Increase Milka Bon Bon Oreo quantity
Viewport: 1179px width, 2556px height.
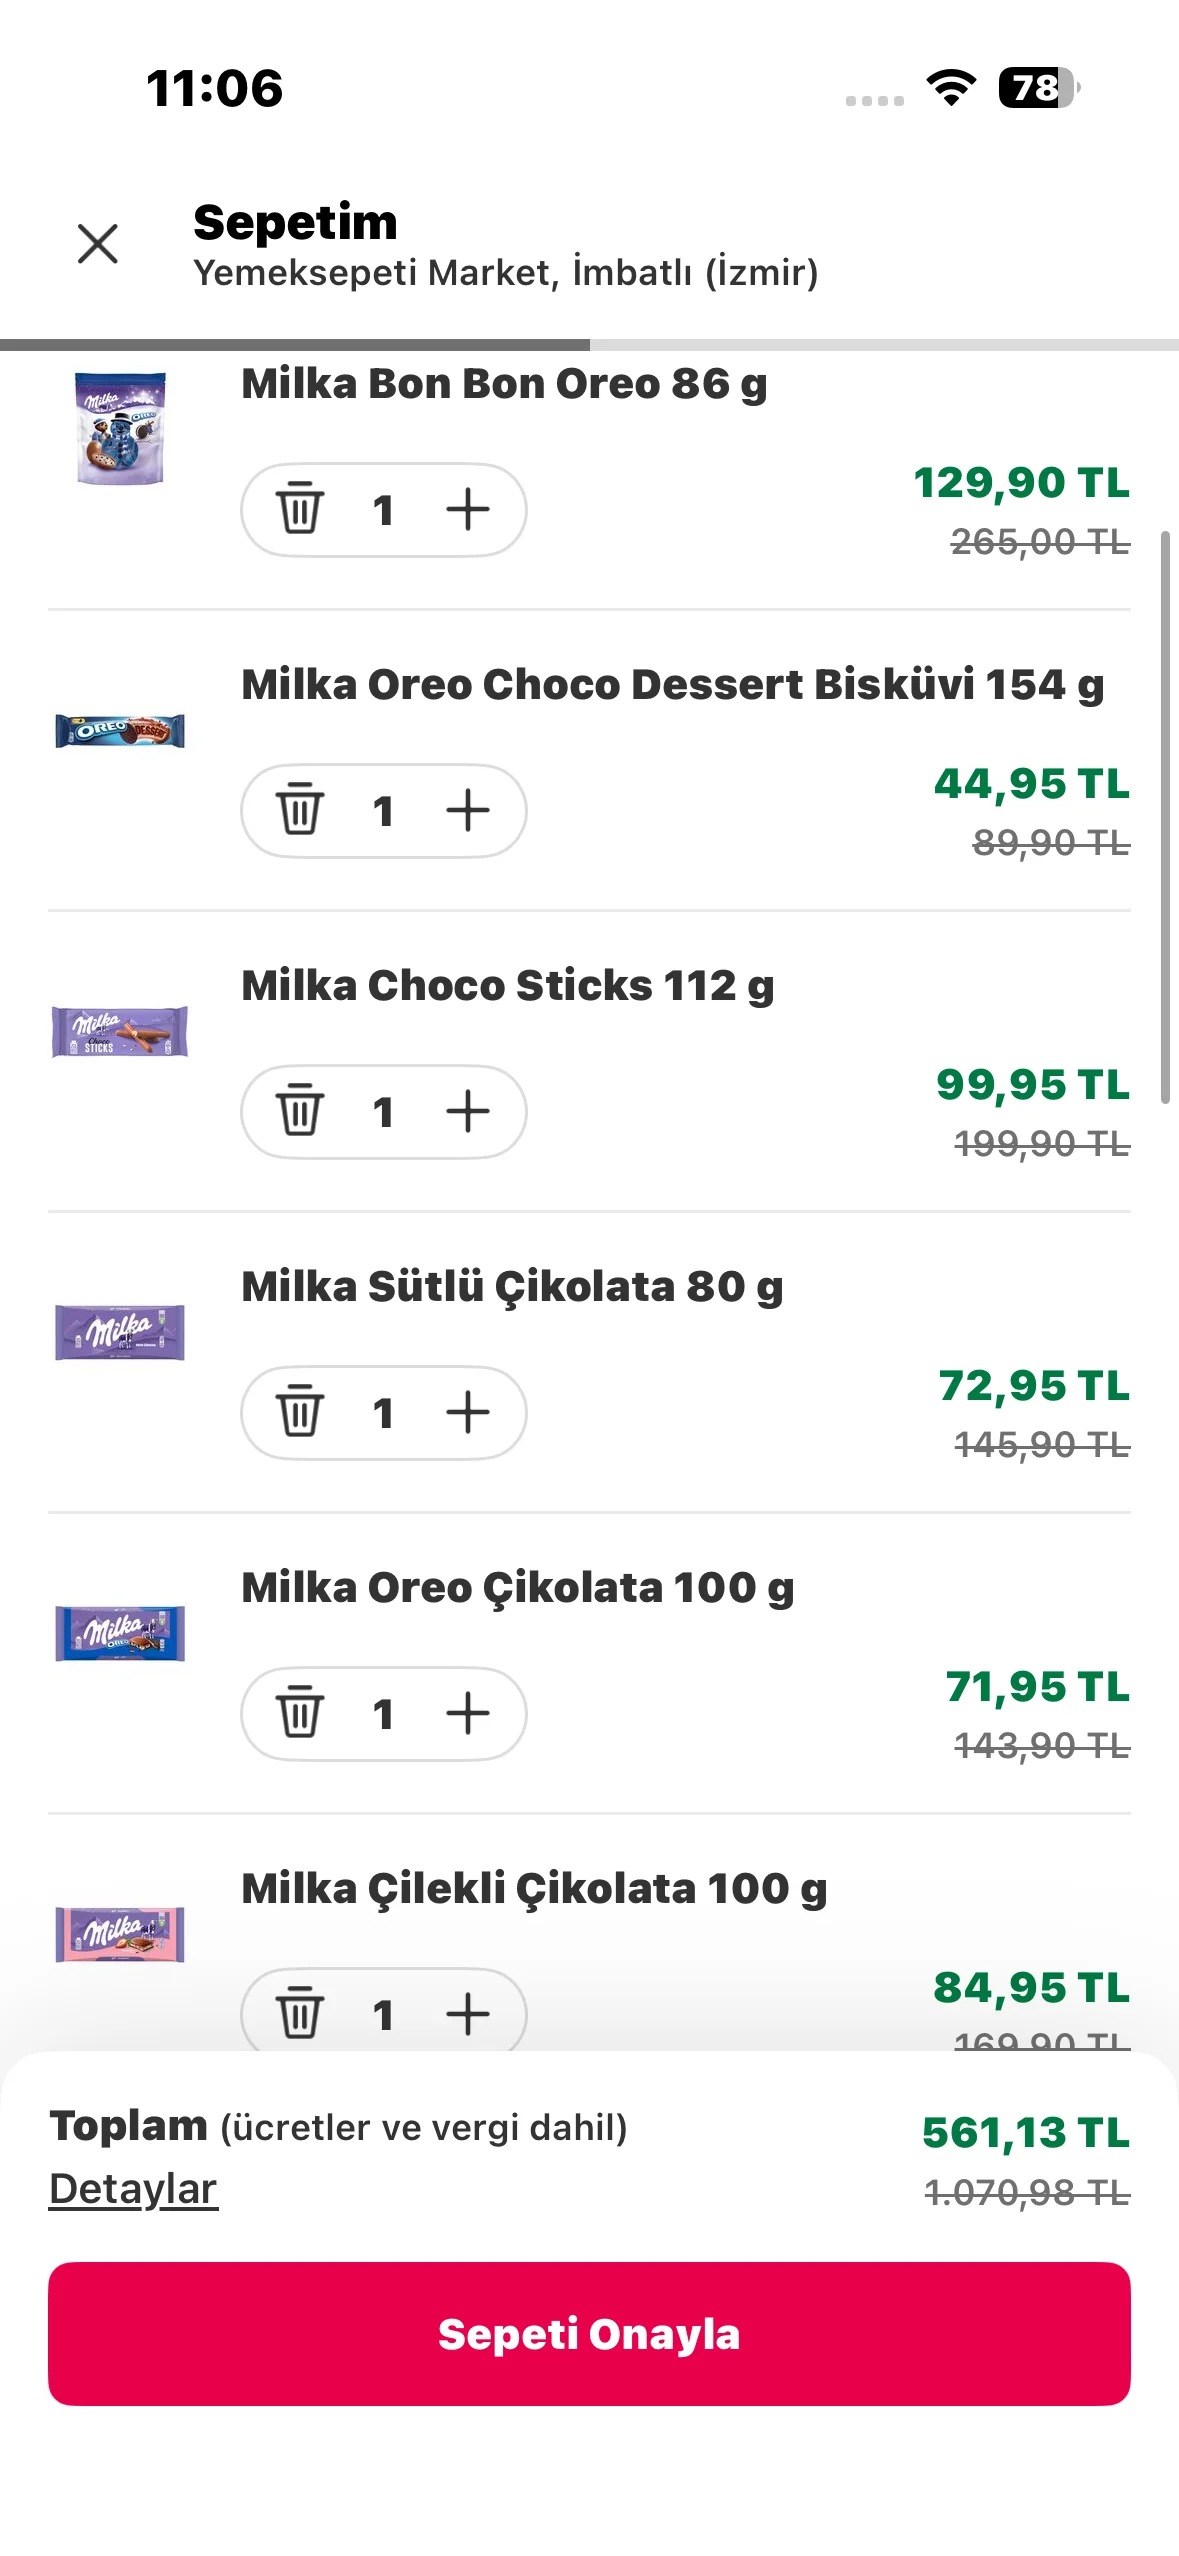pyautogui.click(x=467, y=509)
